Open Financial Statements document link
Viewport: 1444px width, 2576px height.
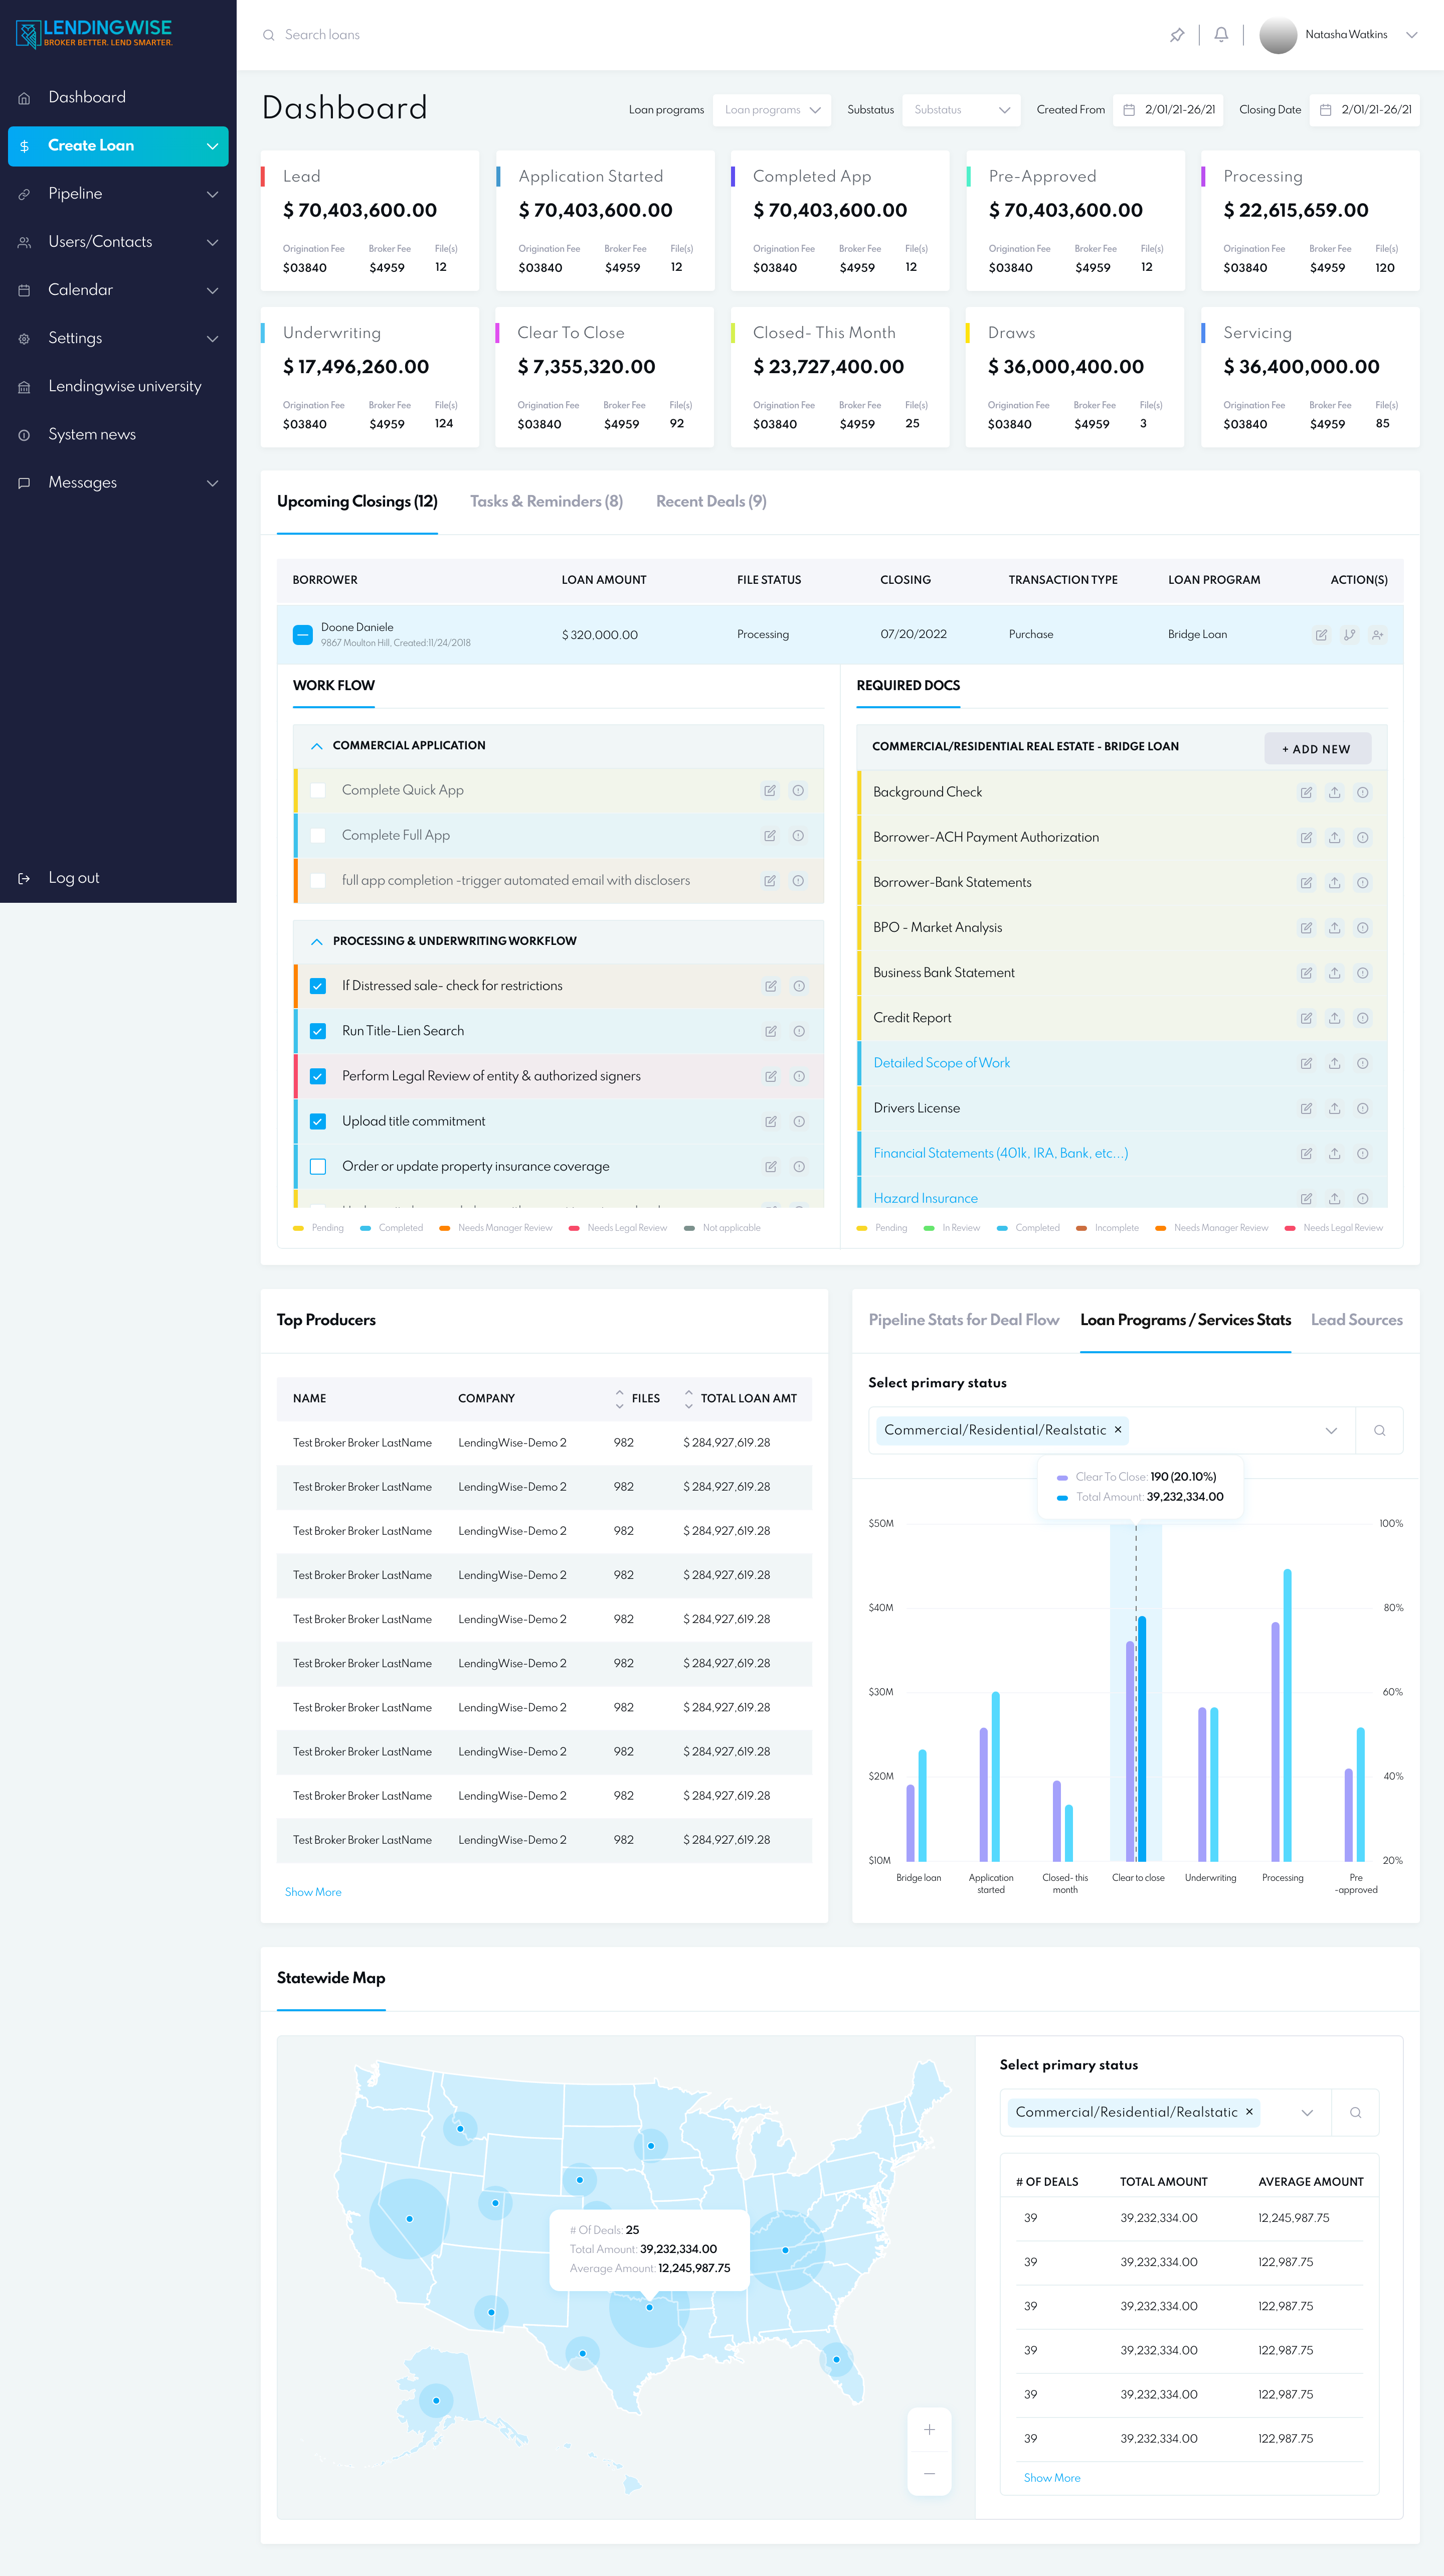tap(1000, 1154)
